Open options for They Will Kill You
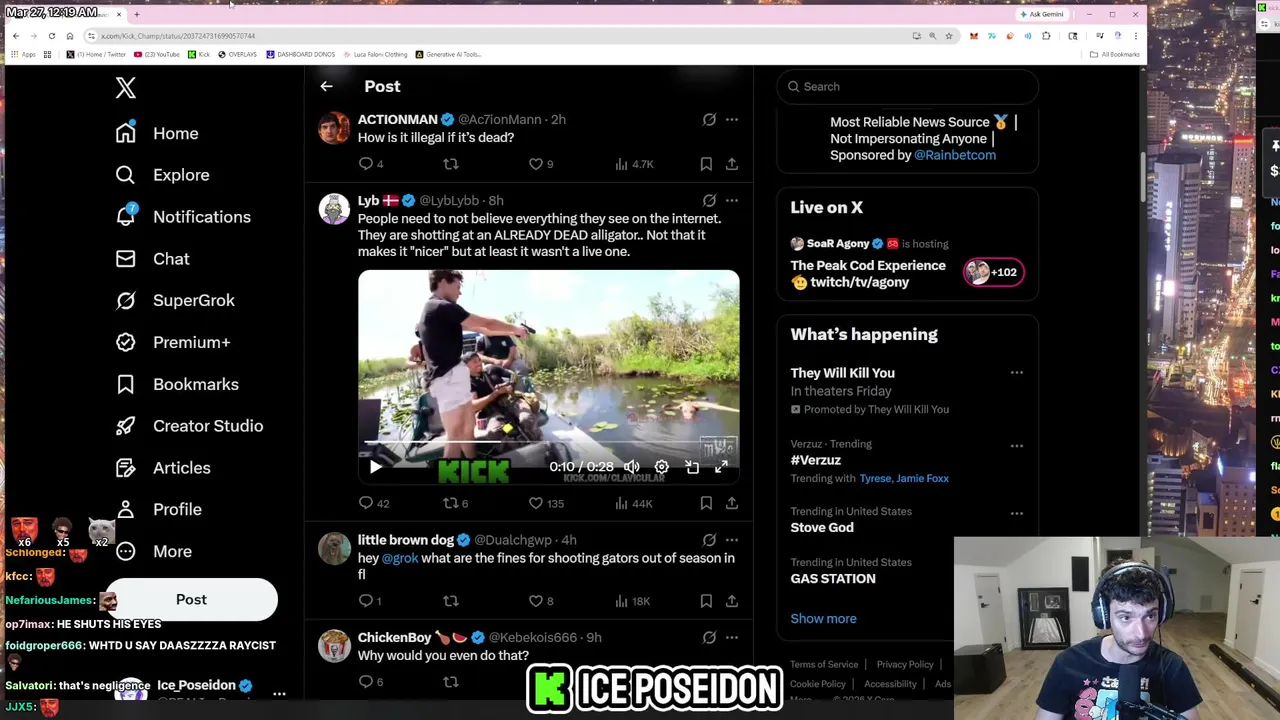The width and height of the screenshot is (1280, 720). [1016, 373]
